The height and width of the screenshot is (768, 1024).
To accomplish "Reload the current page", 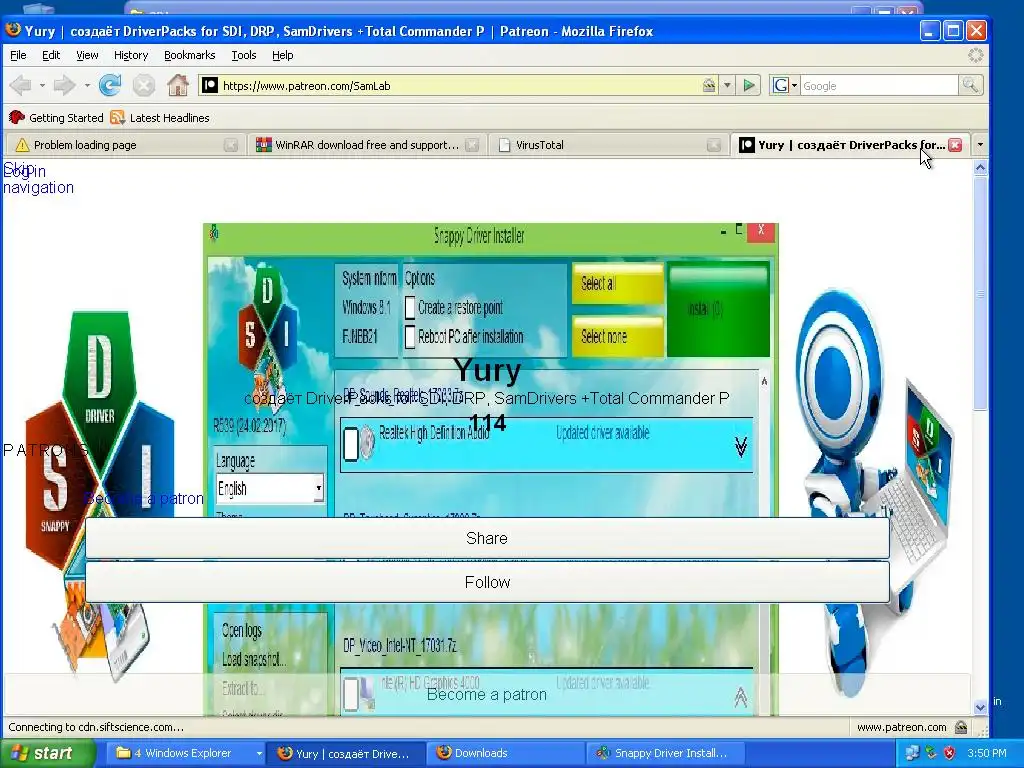I will (110, 86).
